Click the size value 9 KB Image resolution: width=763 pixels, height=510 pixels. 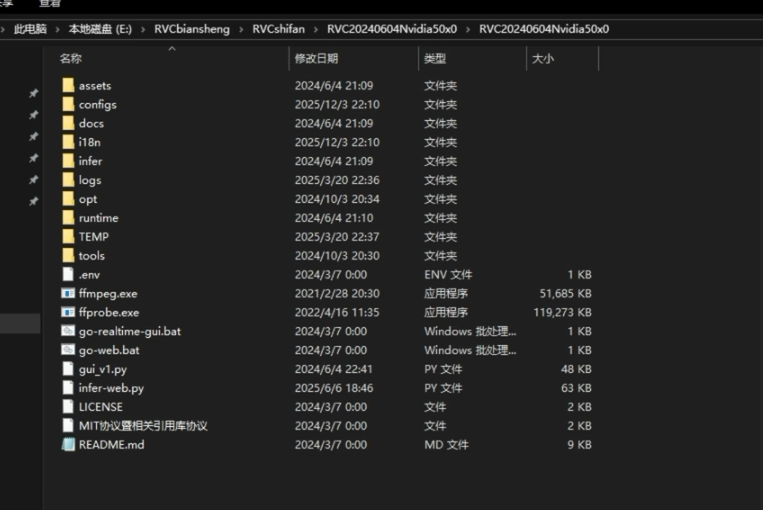pos(579,444)
